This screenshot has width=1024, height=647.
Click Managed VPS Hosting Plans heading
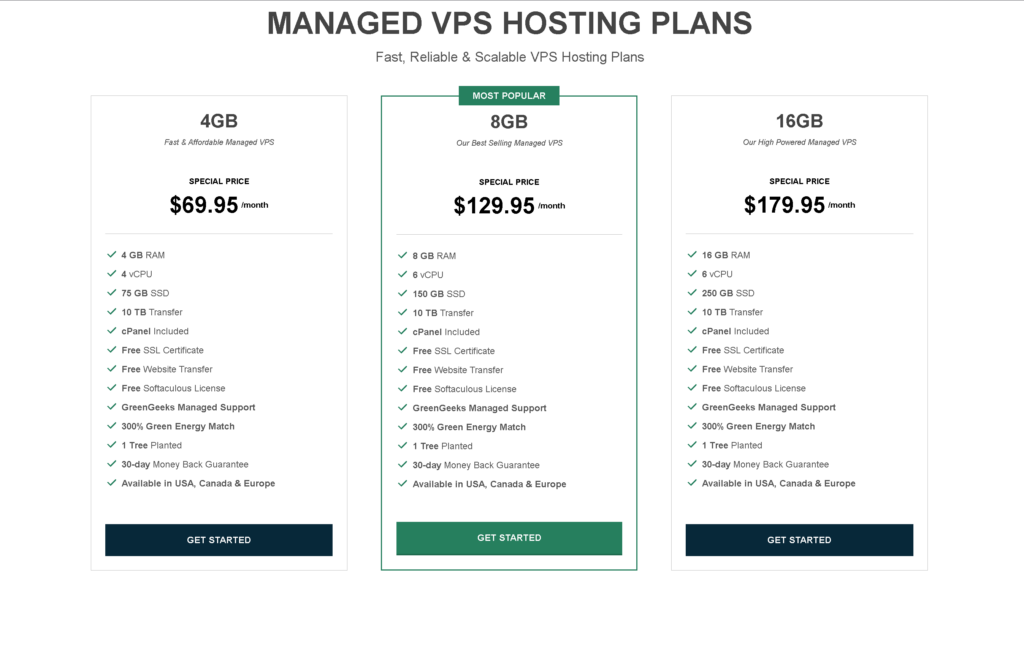tap(509, 23)
